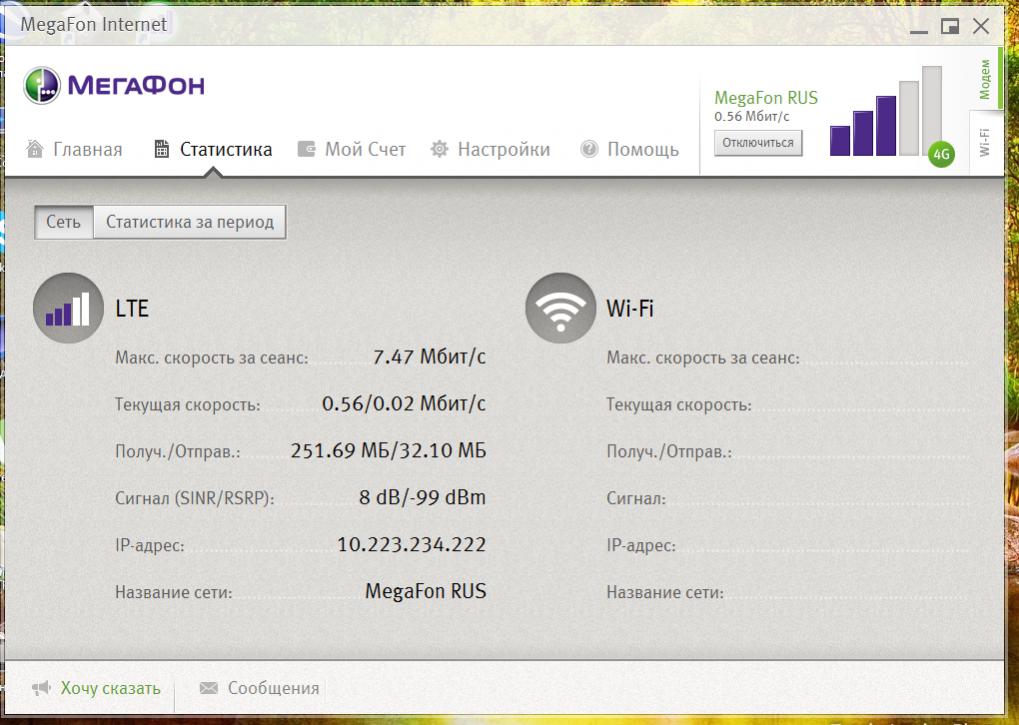Click the MegaFon logo
This screenshot has width=1019, height=725.
pyautogui.click(x=114, y=85)
